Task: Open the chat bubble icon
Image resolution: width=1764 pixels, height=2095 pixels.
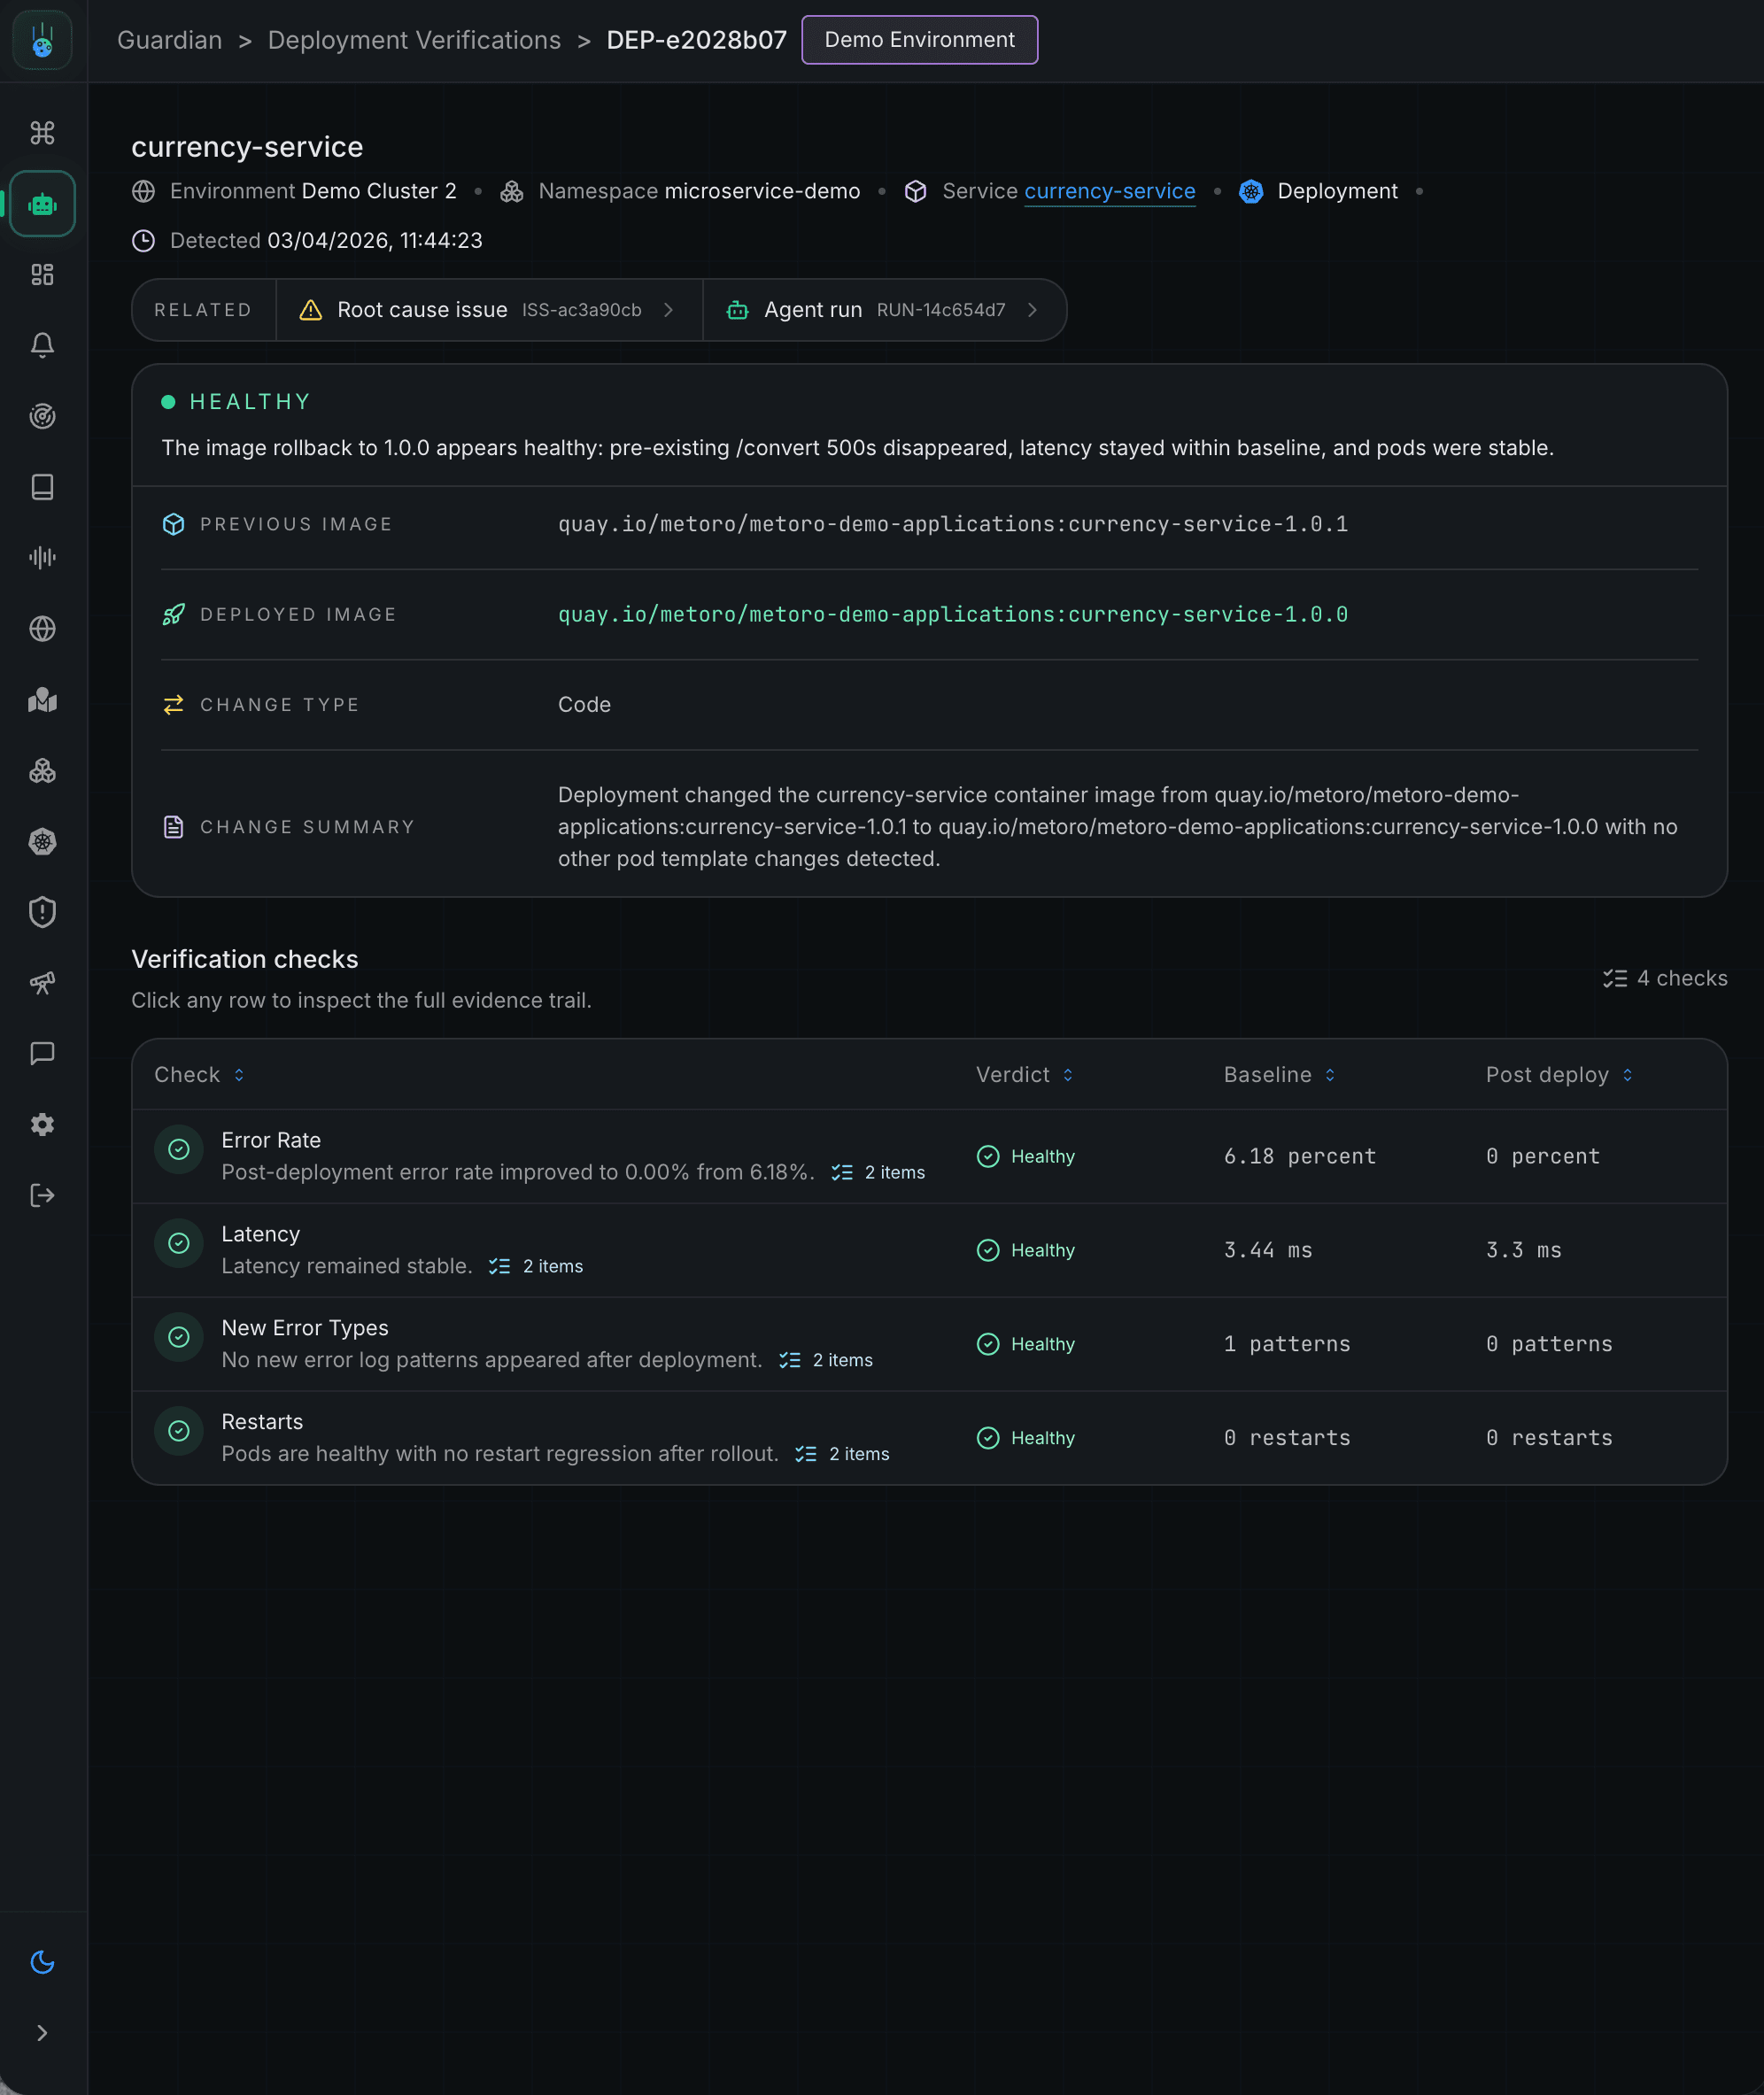Action: tap(42, 1053)
